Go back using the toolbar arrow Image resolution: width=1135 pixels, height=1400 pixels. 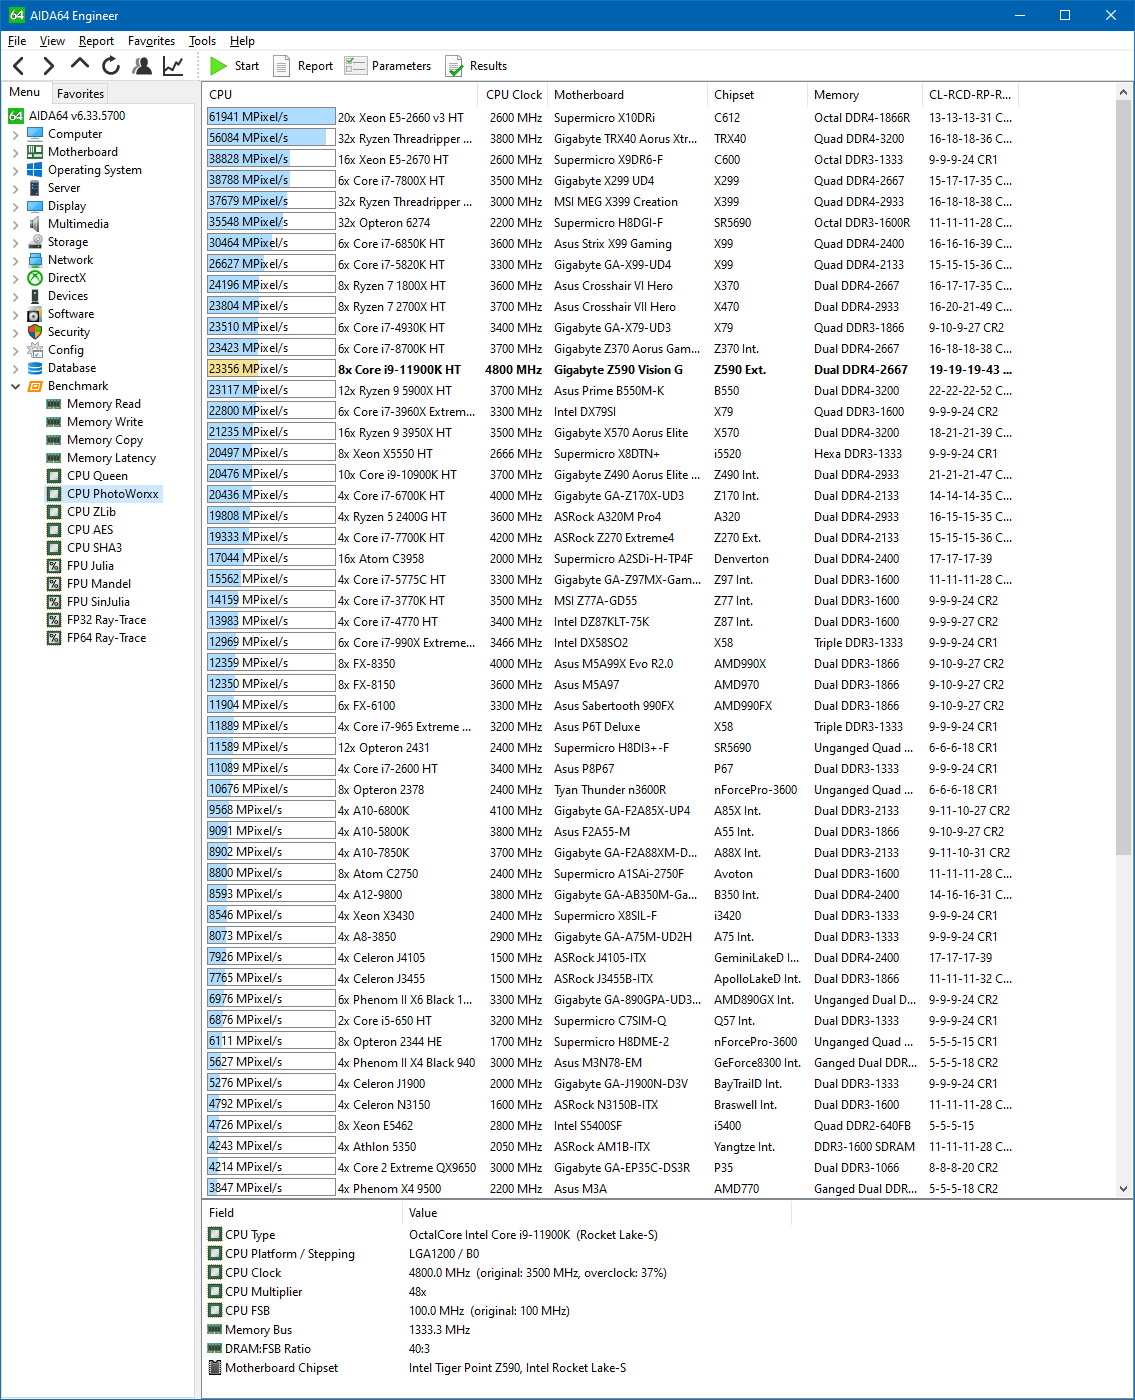pyautogui.click(x=18, y=66)
